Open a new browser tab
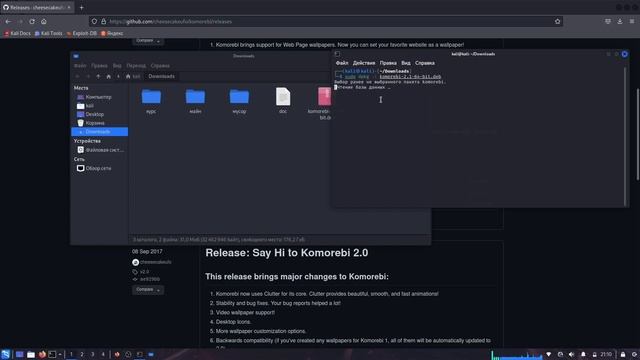This screenshot has height=360, width=640. tap(81, 7)
